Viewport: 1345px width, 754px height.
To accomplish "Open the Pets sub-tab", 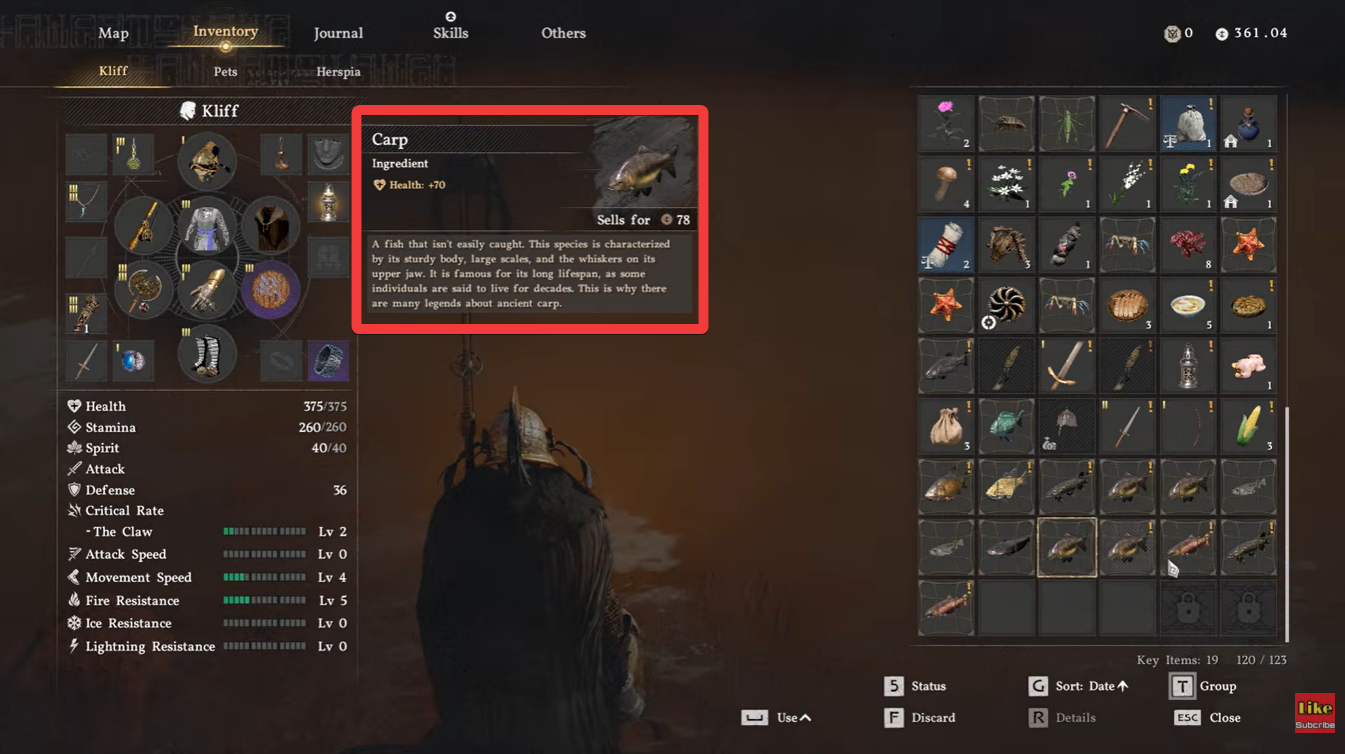I will 226,72.
